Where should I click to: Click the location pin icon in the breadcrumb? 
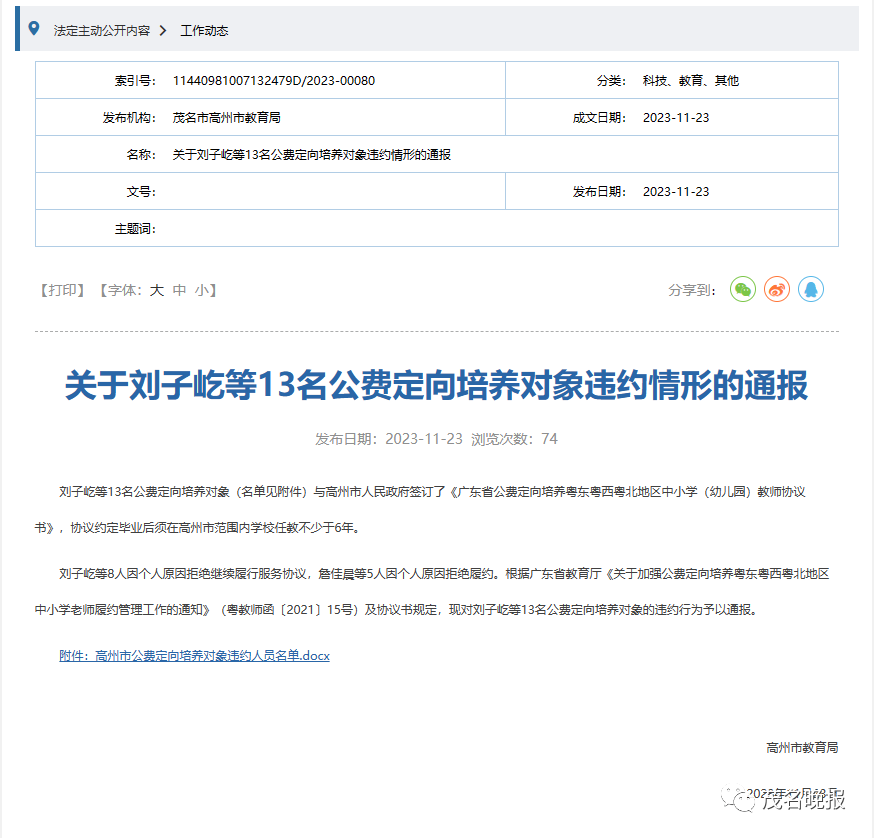[36, 29]
